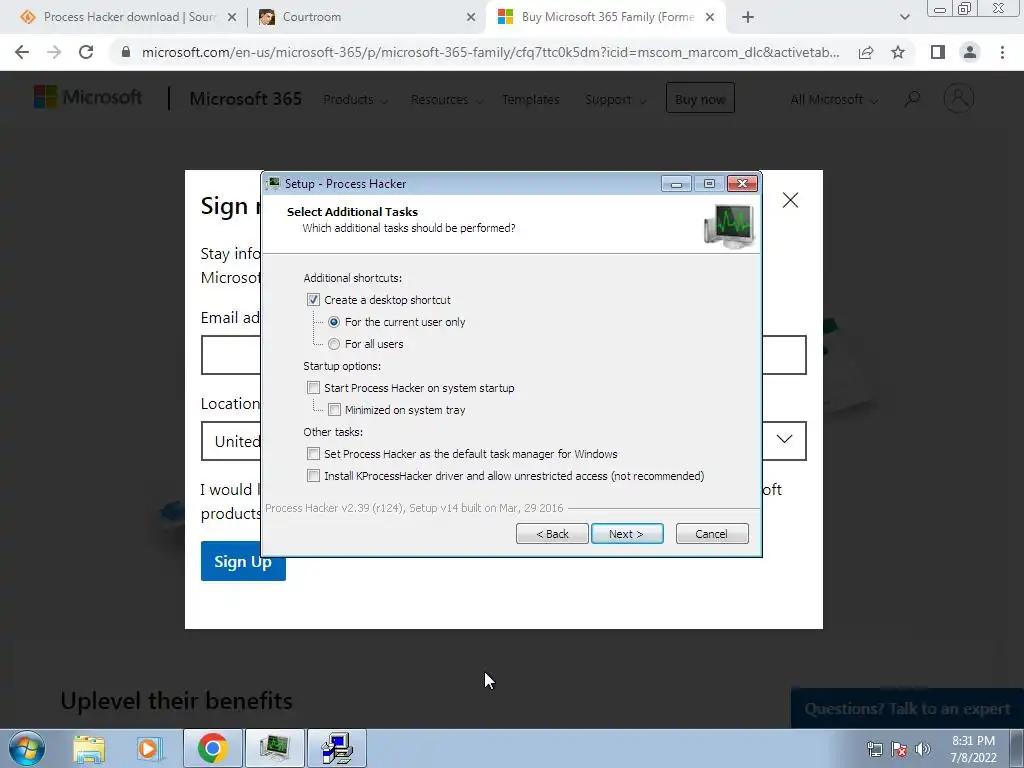Click the volume speaker tray icon
This screenshot has width=1024, height=768.
(x=923, y=749)
